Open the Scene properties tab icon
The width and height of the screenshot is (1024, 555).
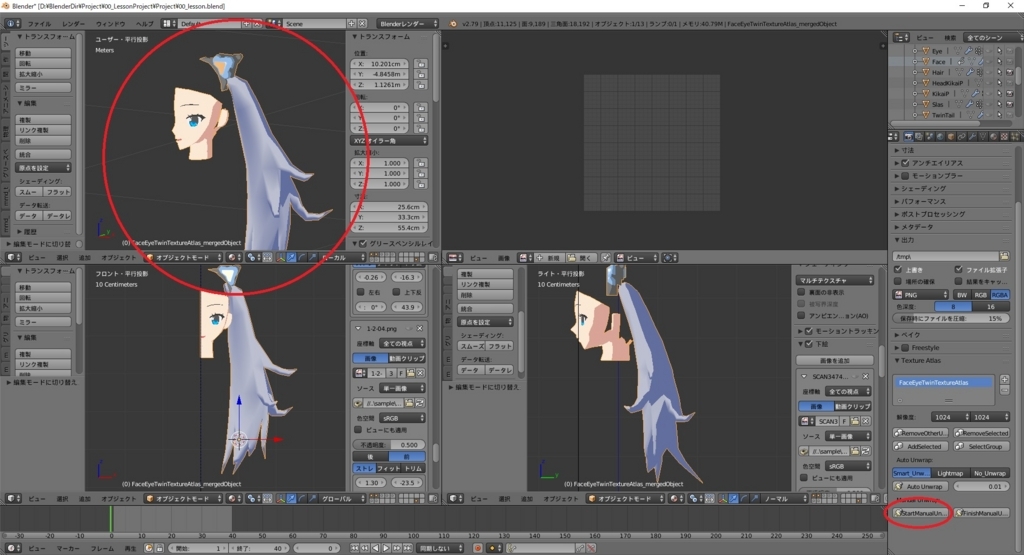[x=929, y=136]
